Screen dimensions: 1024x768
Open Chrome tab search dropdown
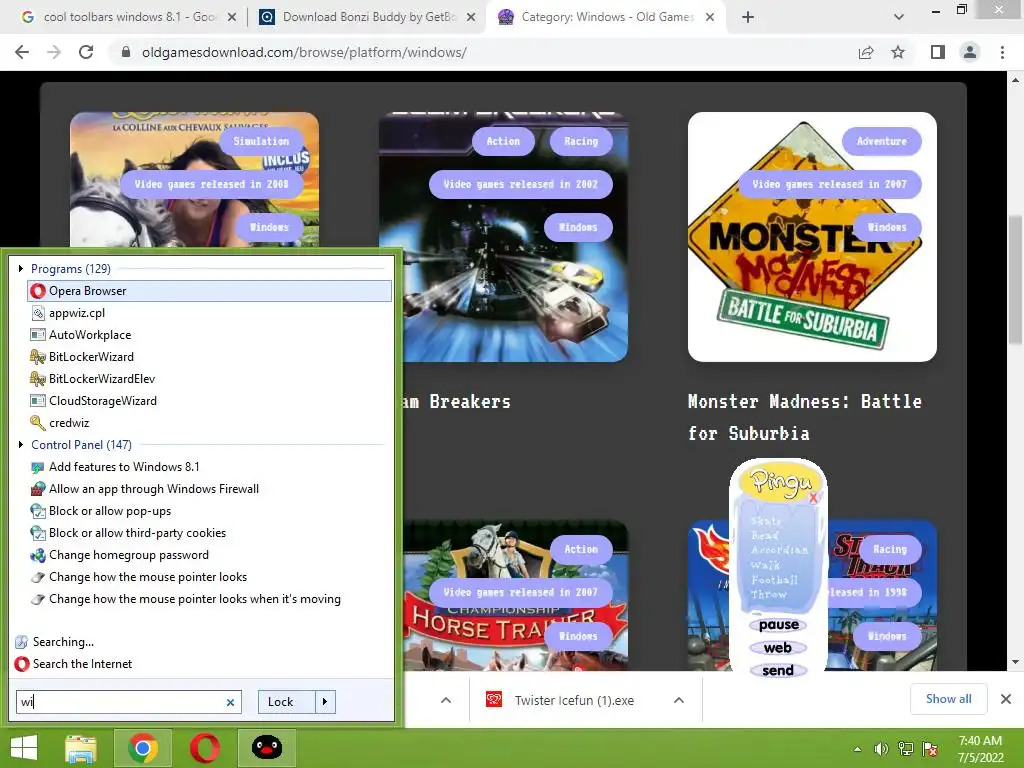click(899, 17)
